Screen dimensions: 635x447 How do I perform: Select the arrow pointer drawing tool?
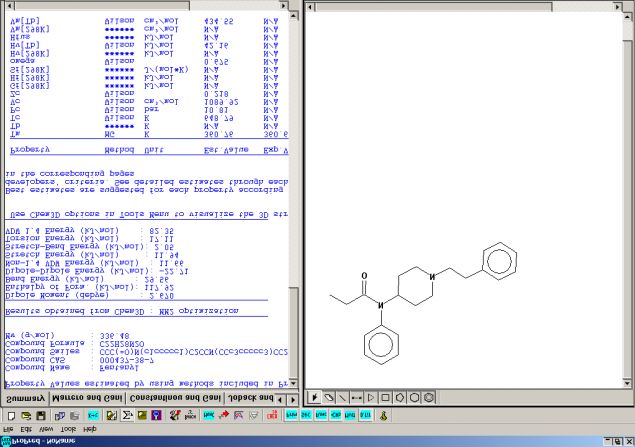tap(314, 398)
